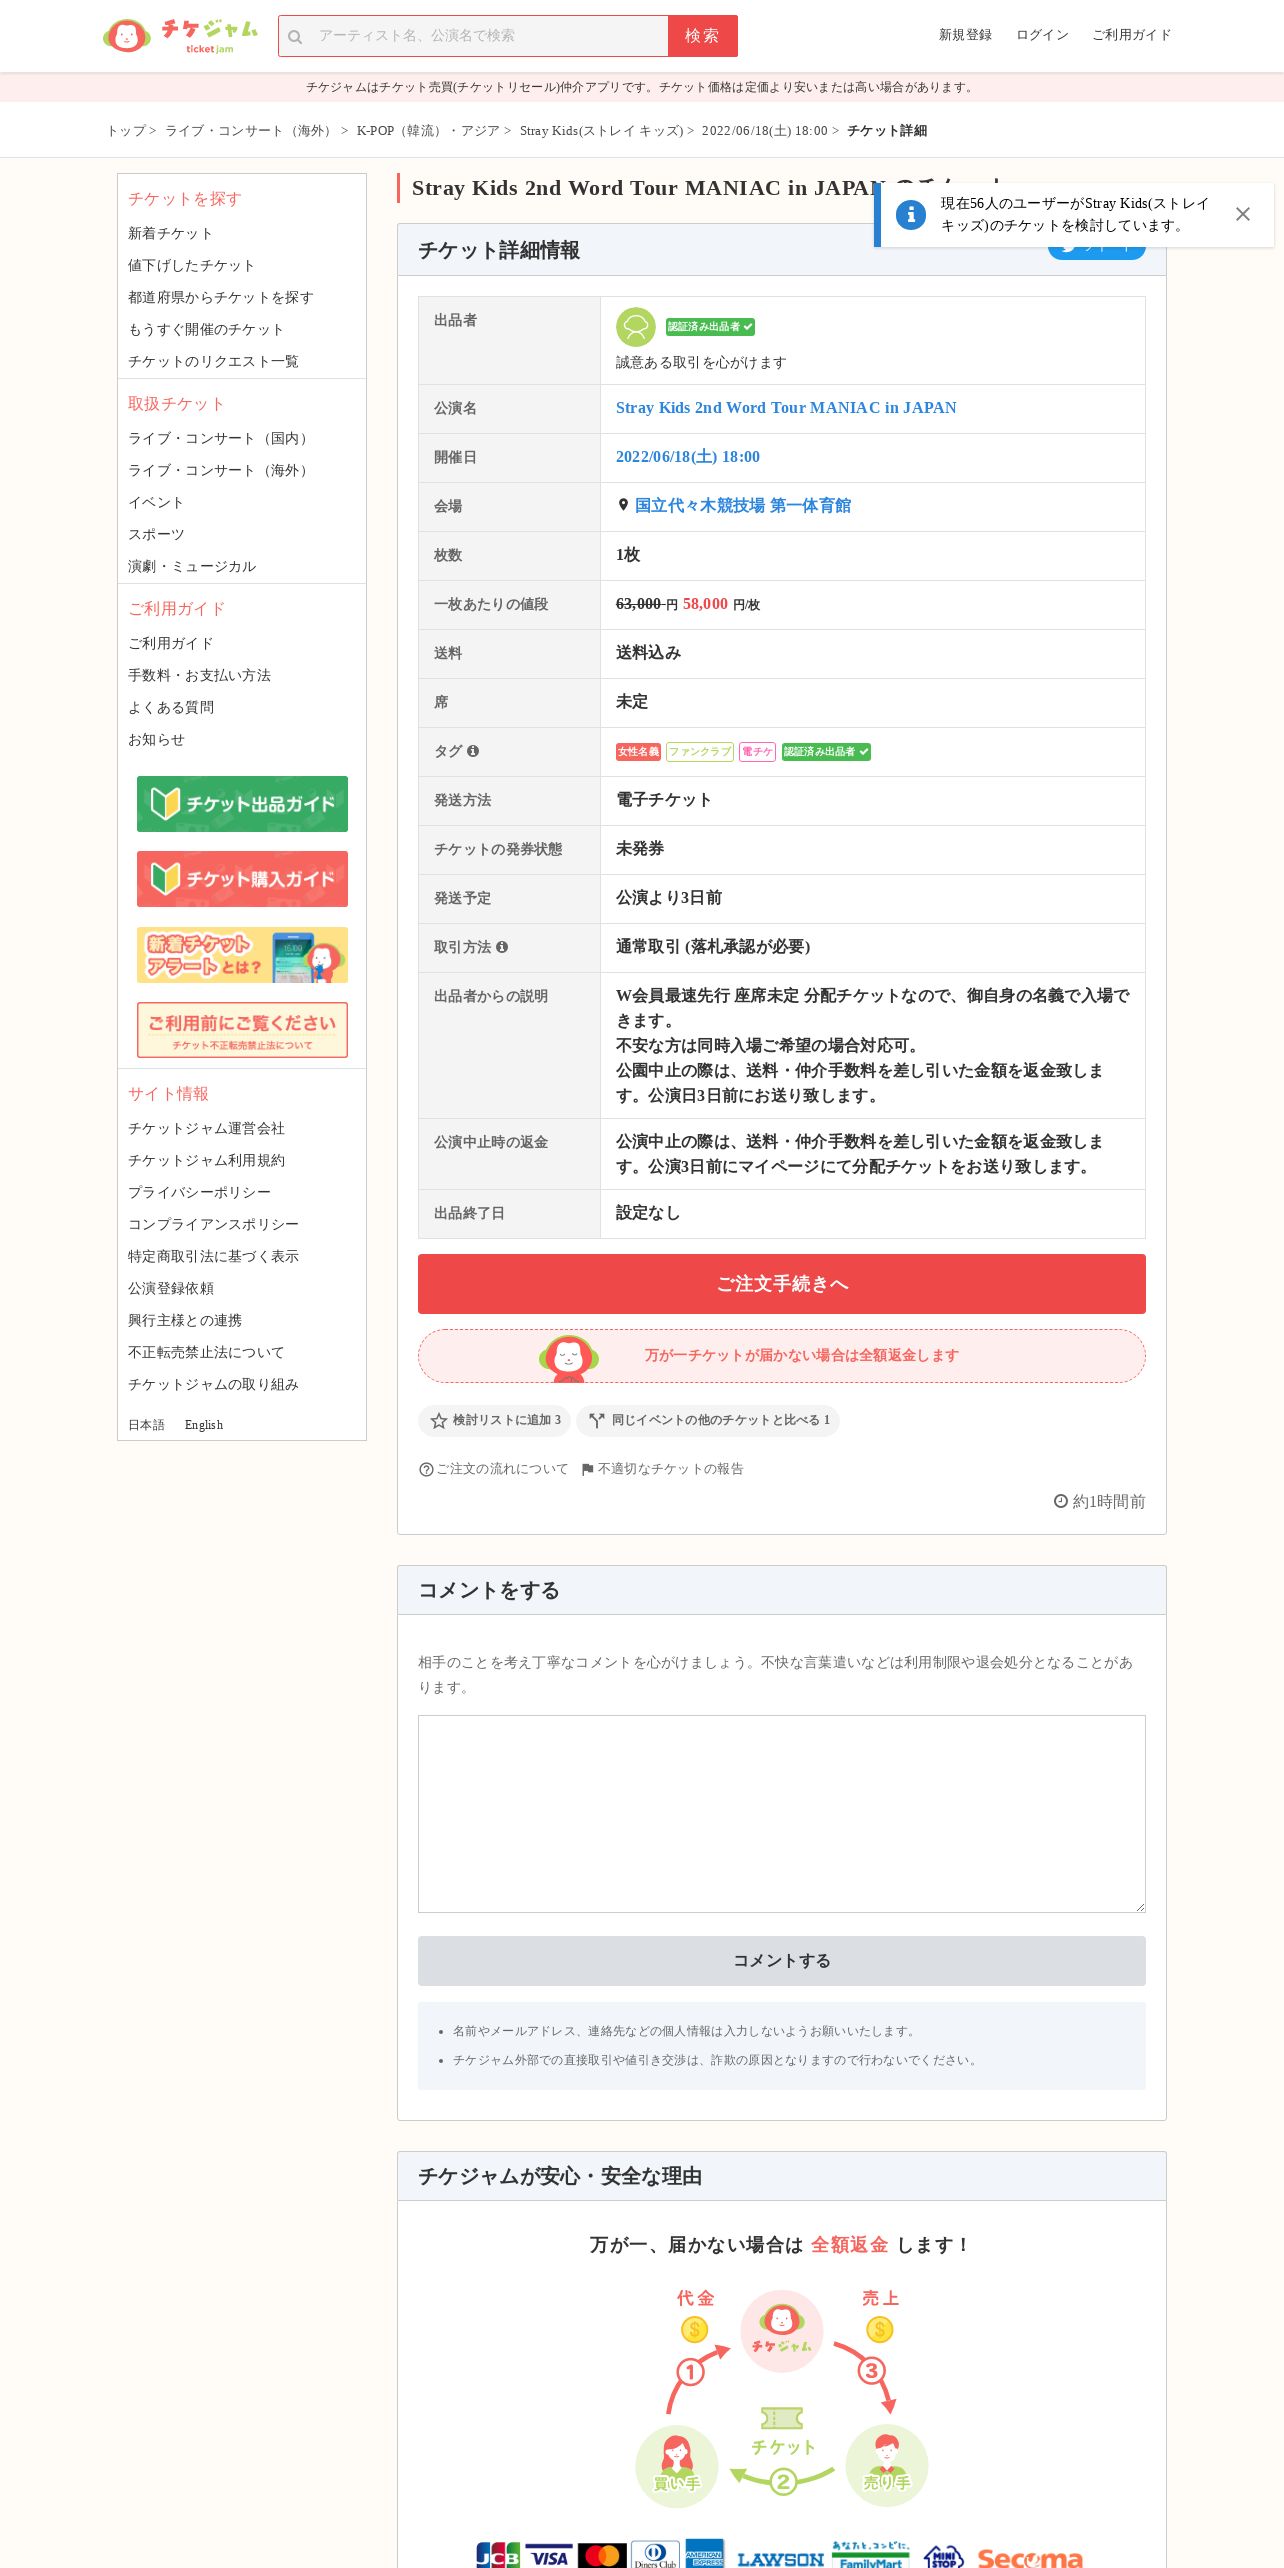This screenshot has width=1284, height=2568.
Task: Select 新着チケット in the sidebar
Action: 170,233
